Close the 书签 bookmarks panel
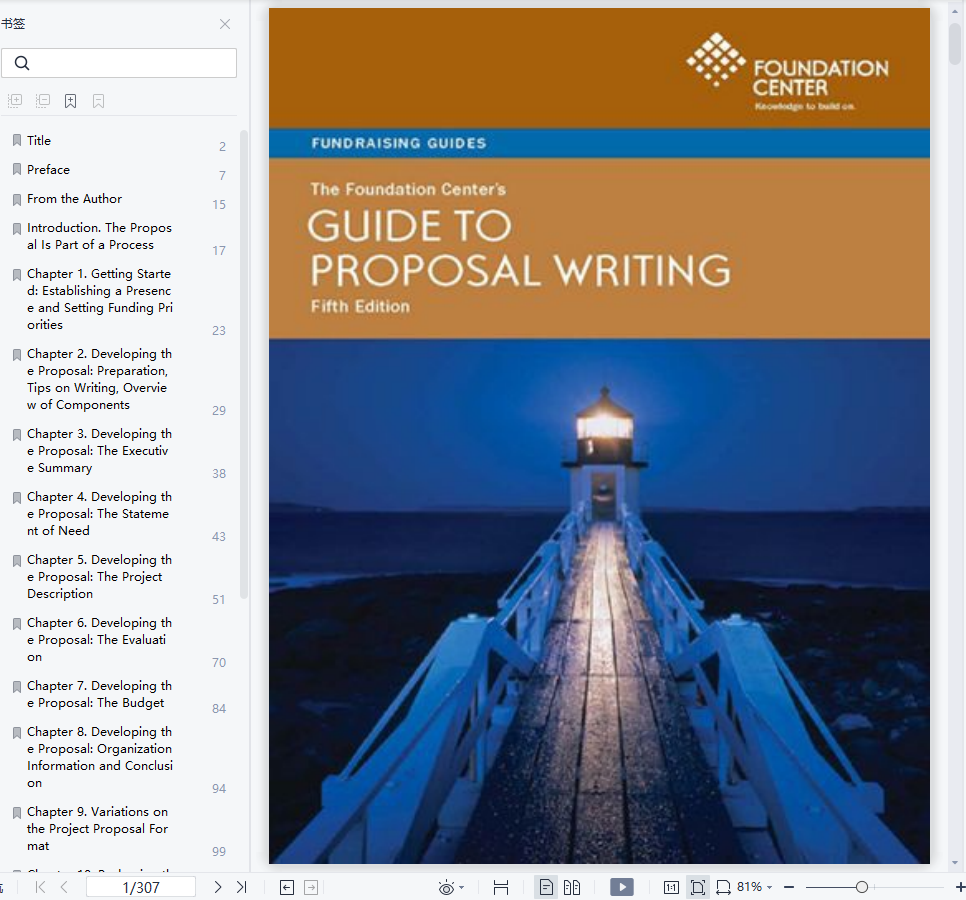The image size is (966, 900). pos(225,24)
